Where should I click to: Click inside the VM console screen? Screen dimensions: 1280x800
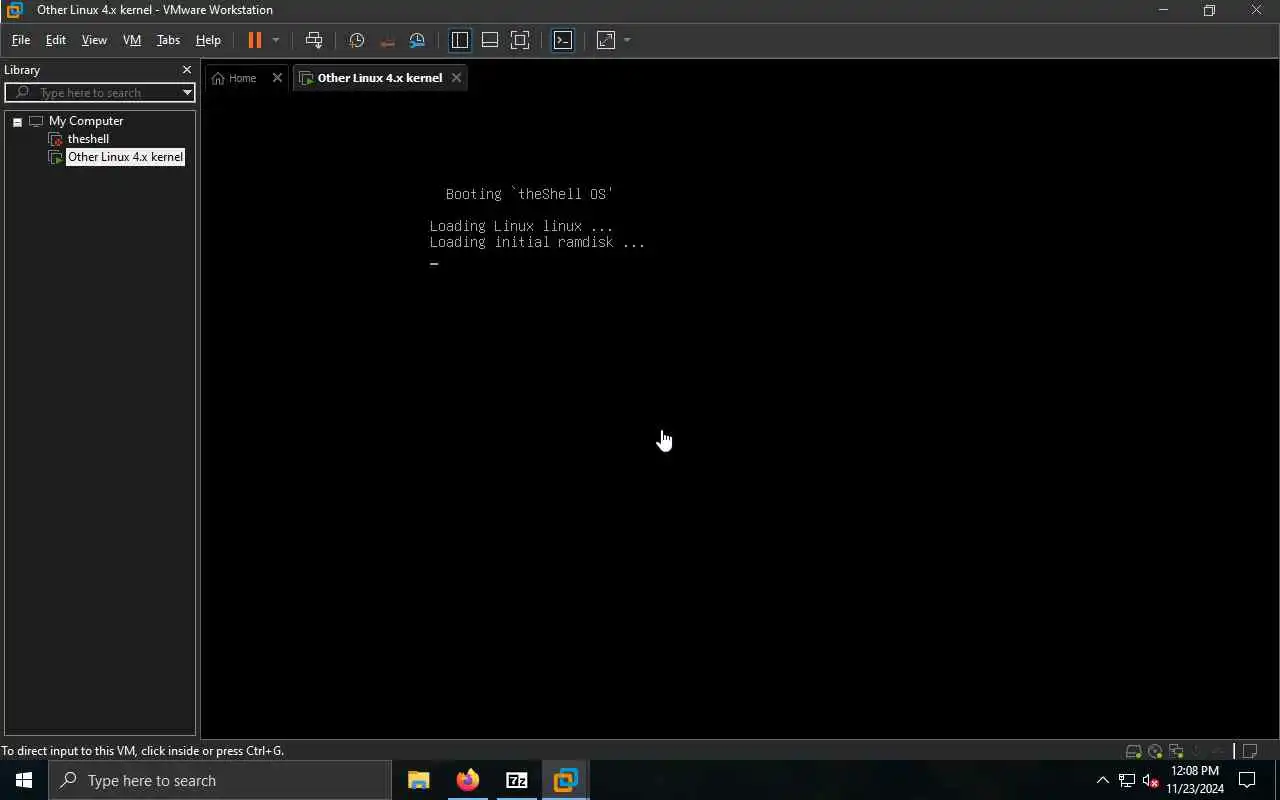coord(740,415)
